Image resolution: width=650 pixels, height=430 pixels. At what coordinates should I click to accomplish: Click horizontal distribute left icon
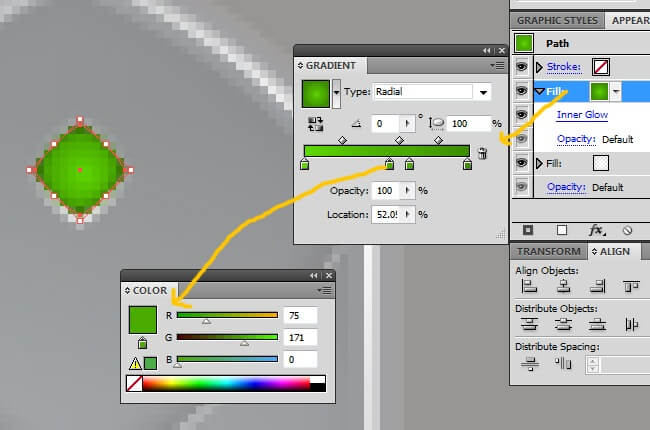pyautogui.click(x=631, y=324)
